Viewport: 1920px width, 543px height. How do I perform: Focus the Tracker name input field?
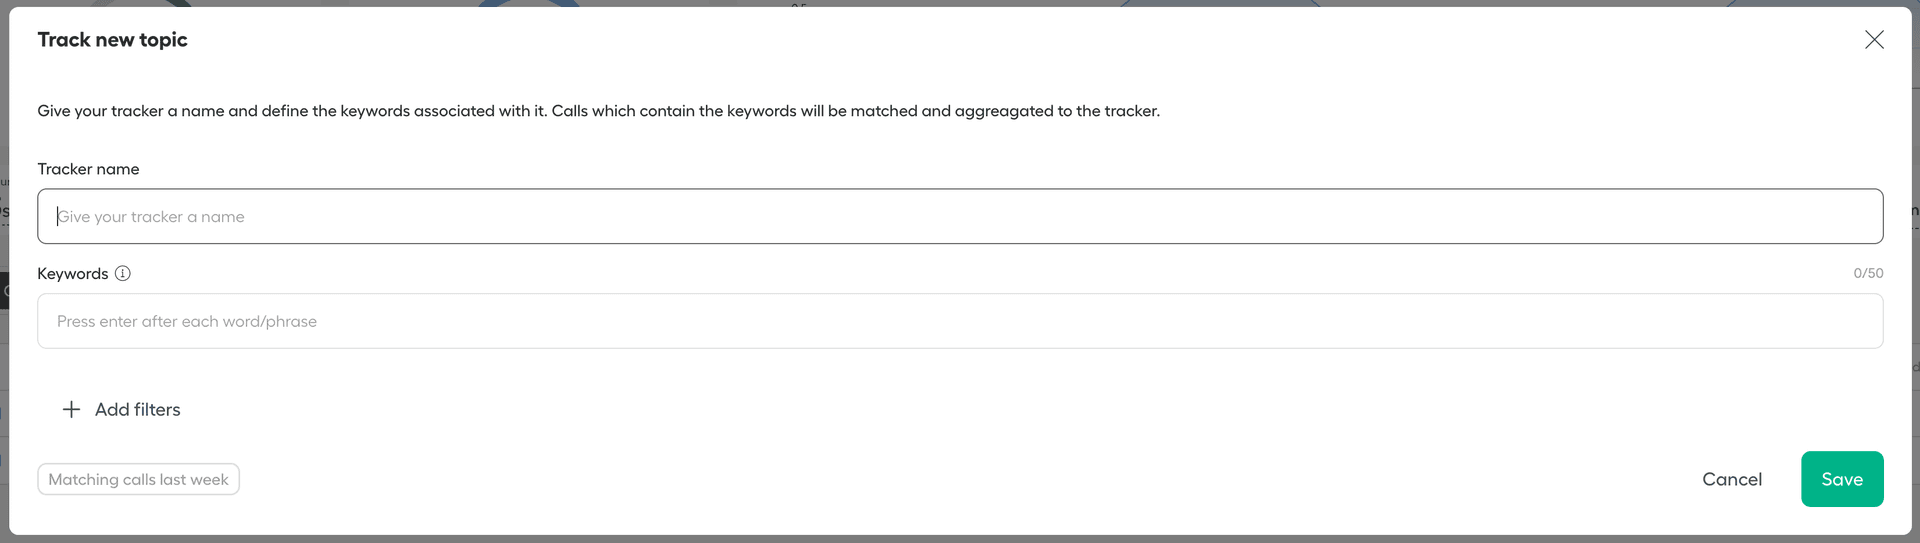tap(960, 216)
